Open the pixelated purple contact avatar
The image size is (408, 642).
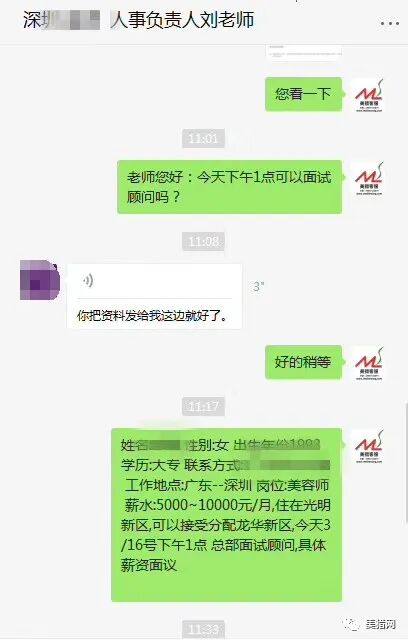coord(40,280)
